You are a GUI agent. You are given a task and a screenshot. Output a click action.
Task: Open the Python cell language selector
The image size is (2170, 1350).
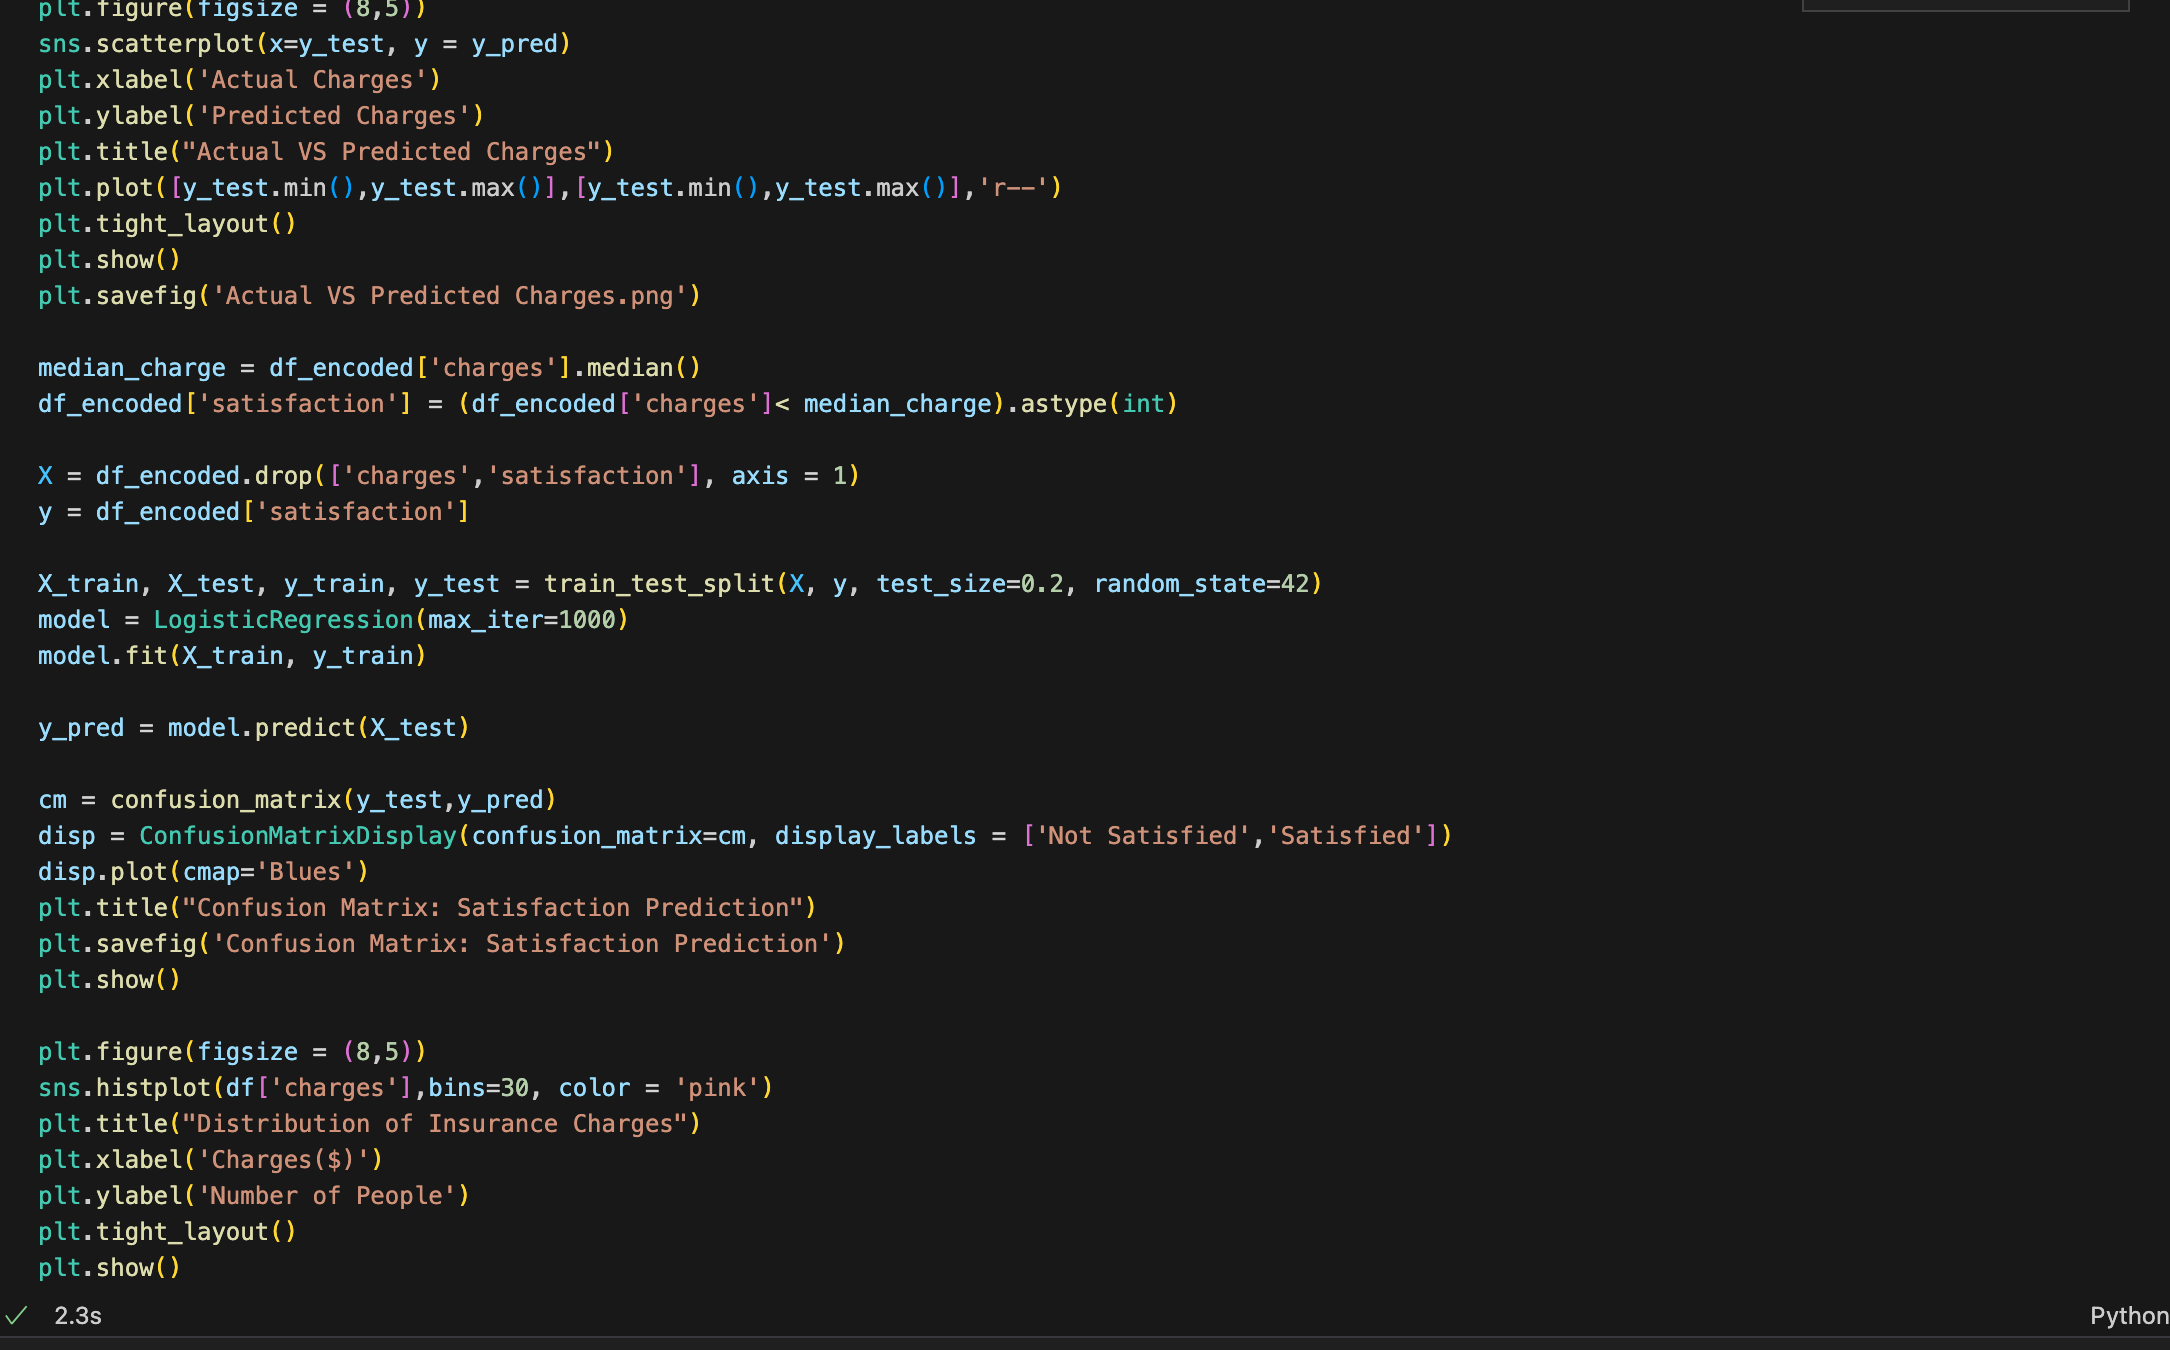[2128, 1316]
